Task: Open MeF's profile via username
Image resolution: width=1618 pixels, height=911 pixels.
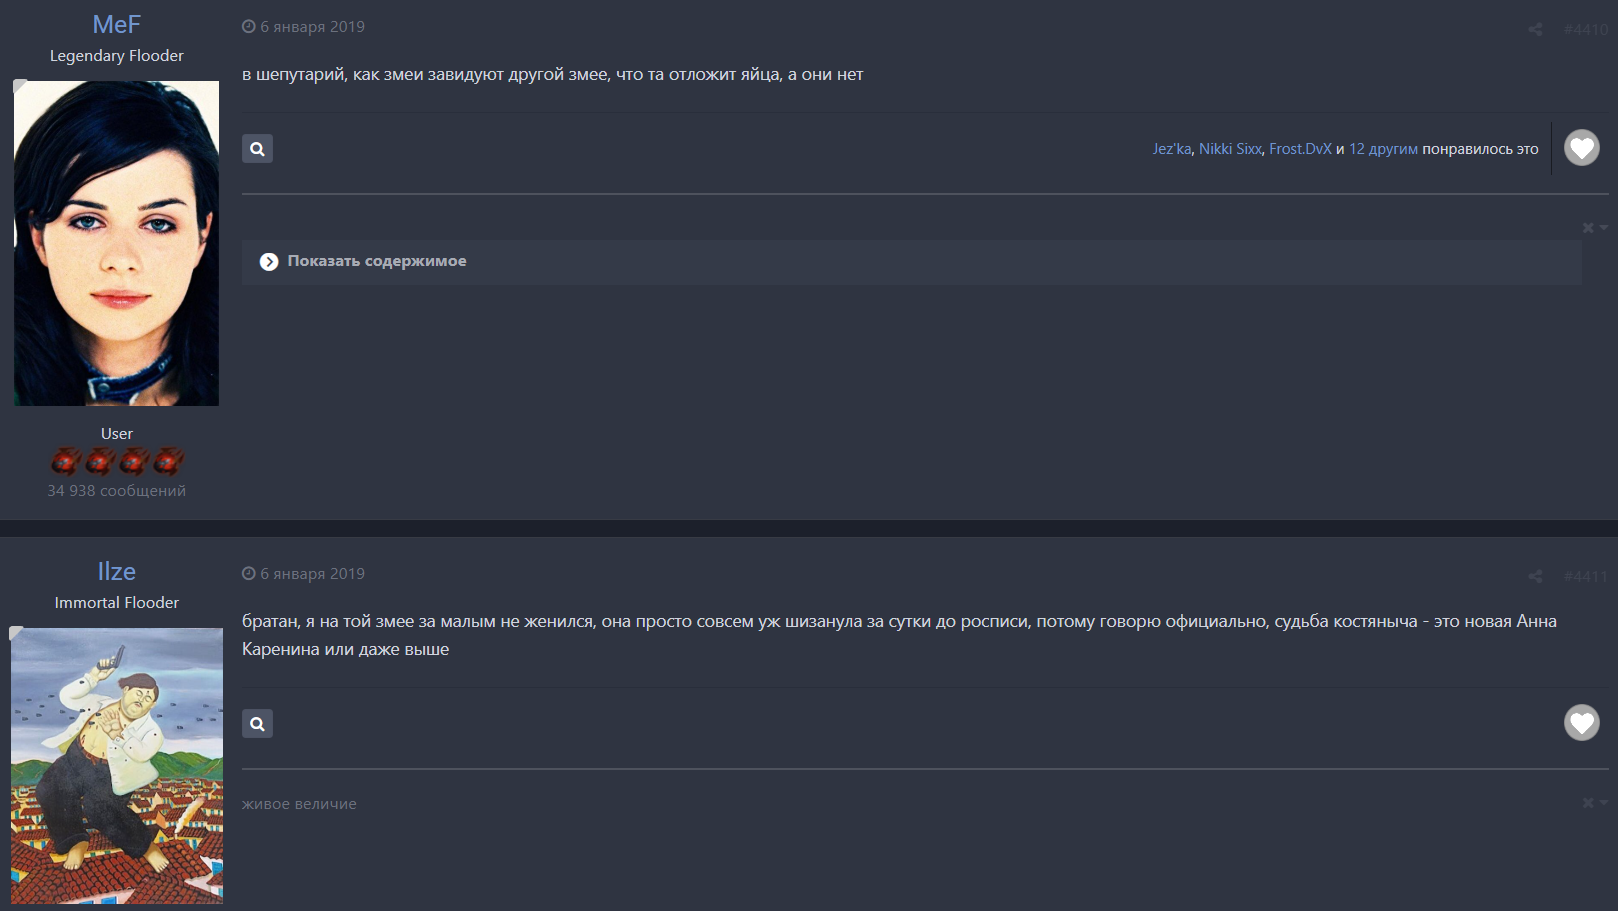Action: tap(116, 24)
